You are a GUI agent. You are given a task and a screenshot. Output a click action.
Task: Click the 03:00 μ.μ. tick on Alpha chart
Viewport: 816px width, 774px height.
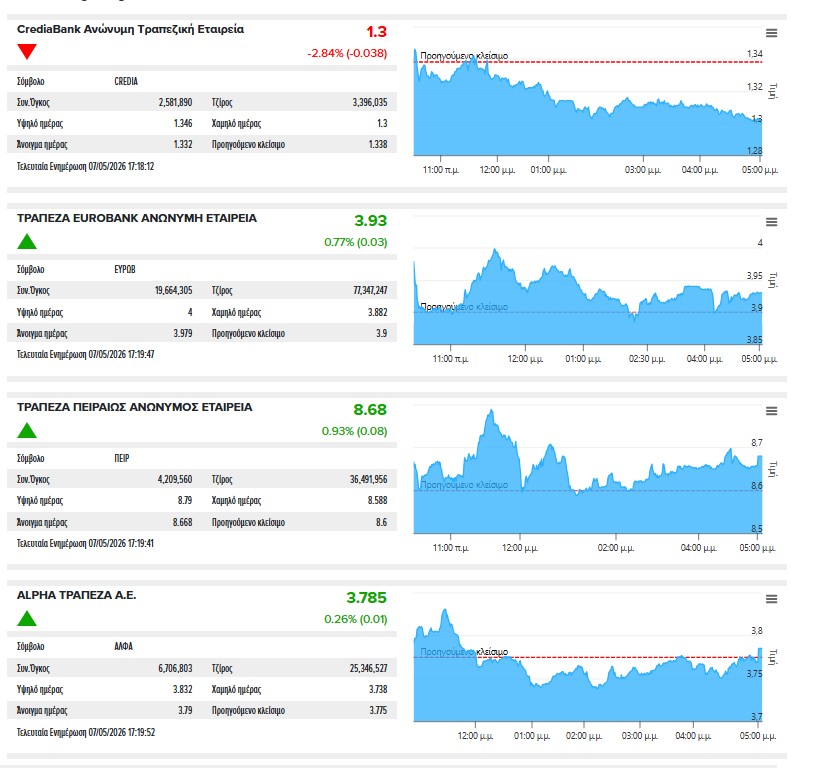640,736
